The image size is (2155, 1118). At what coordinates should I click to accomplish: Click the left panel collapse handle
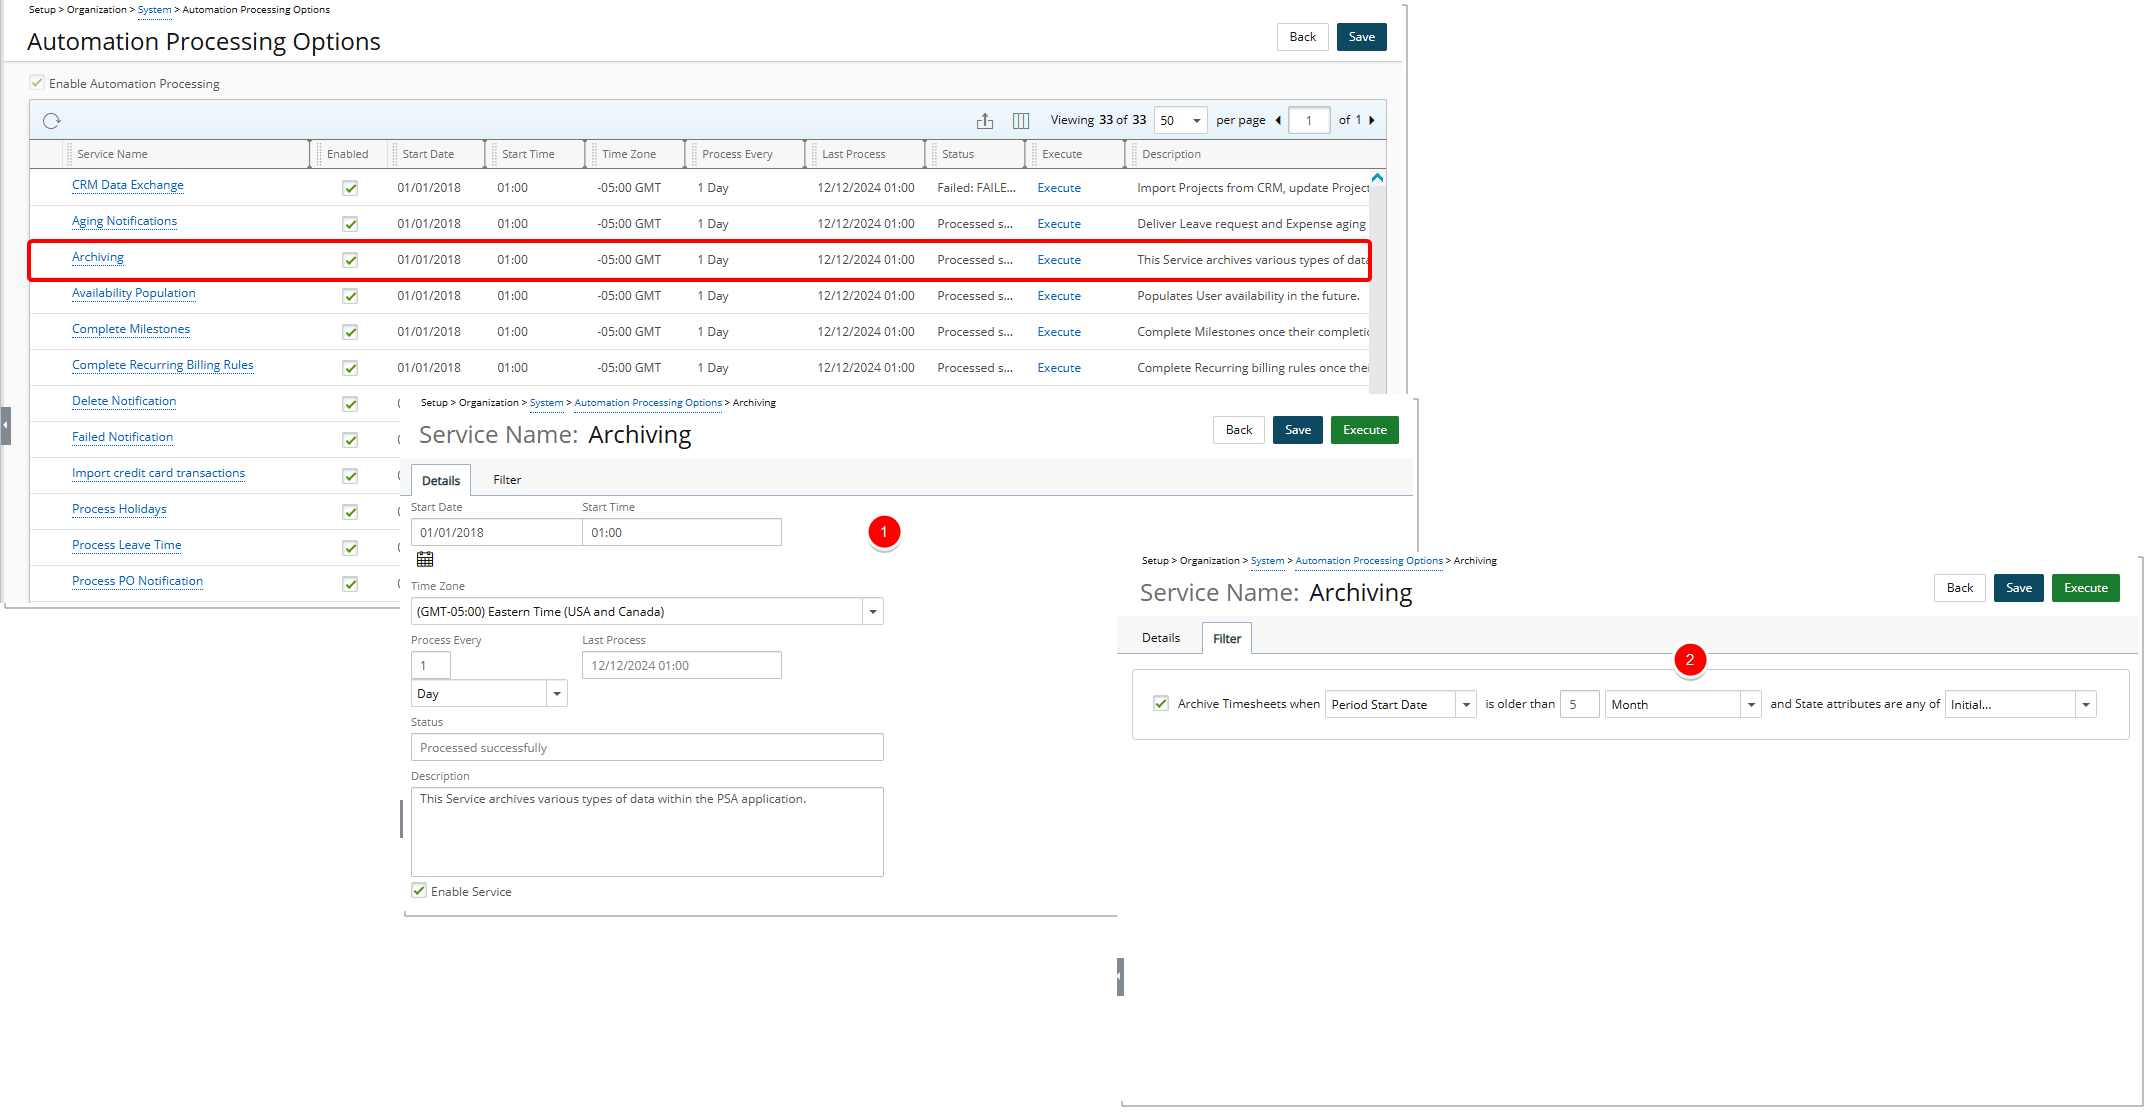click(5, 425)
